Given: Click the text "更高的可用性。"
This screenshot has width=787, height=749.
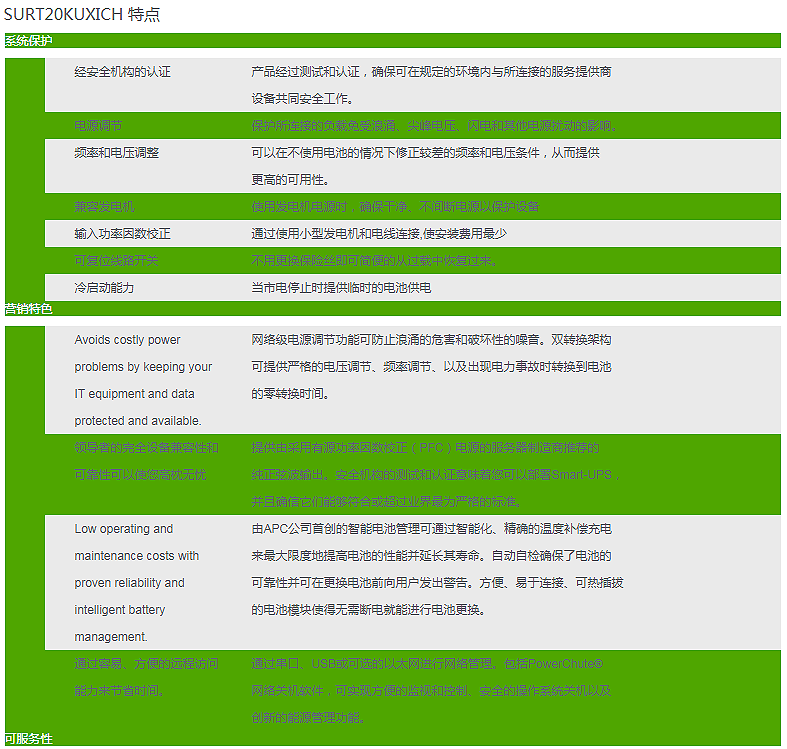Looking at the screenshot, I should (x=290, y=180).
